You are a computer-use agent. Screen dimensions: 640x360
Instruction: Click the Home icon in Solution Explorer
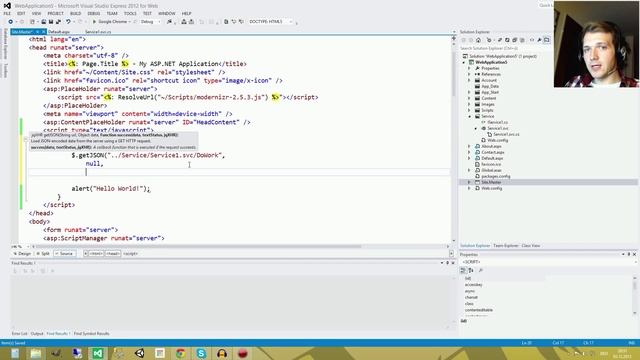pyautogui.click(x=478, y=40)
